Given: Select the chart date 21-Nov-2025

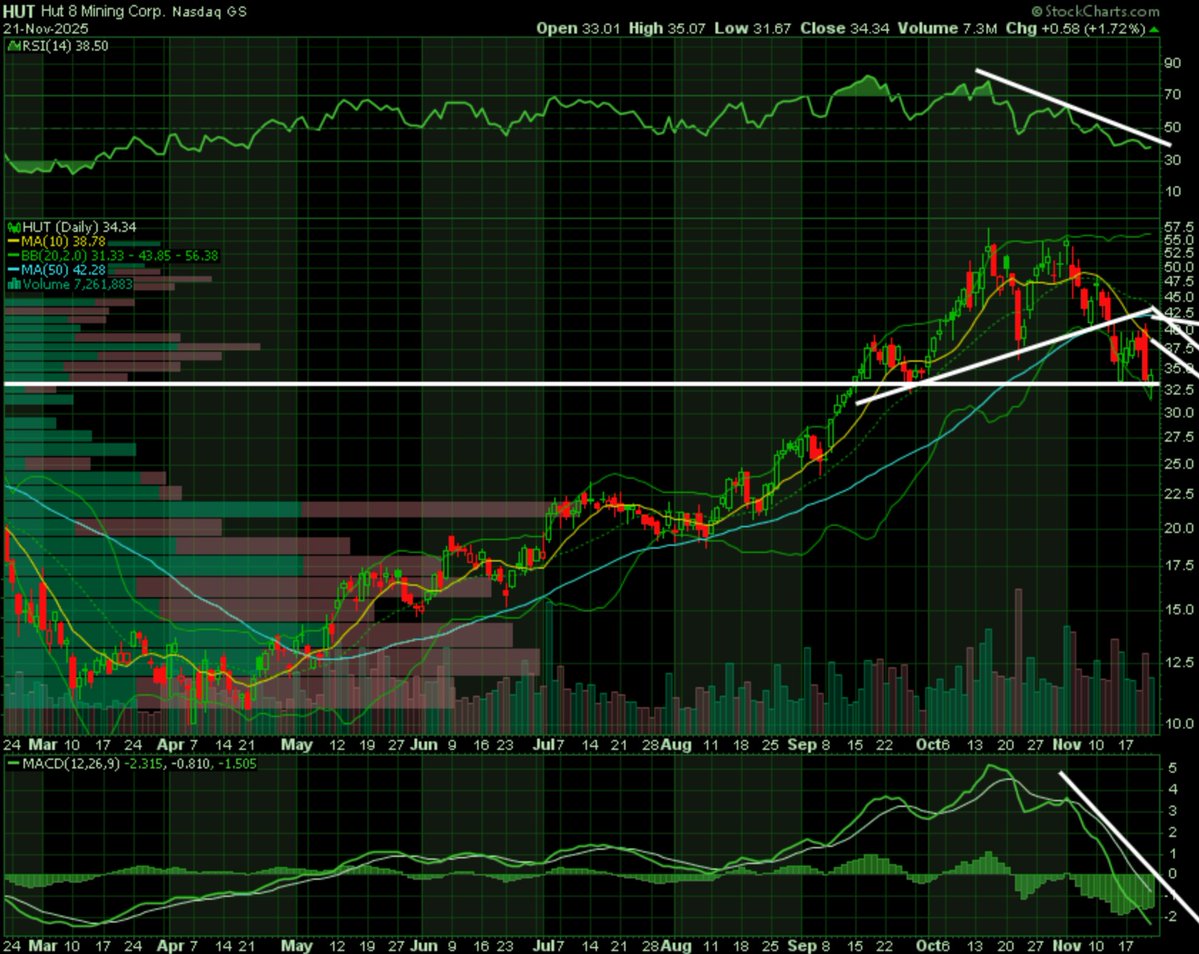Looking at the screenshot, I should click(x=45, y=29).
